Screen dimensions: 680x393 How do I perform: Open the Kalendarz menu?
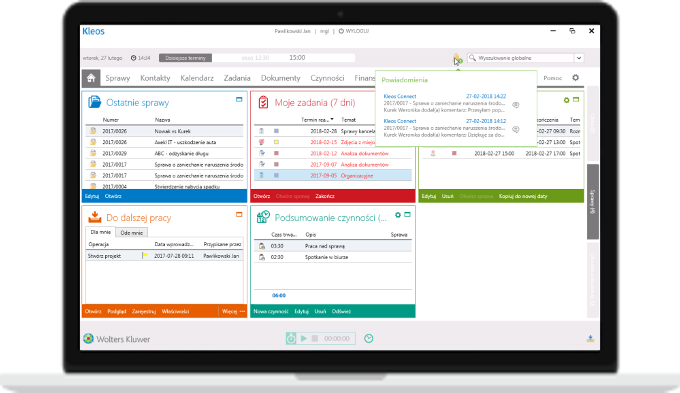pyautogui.click(x=197, y=78)
